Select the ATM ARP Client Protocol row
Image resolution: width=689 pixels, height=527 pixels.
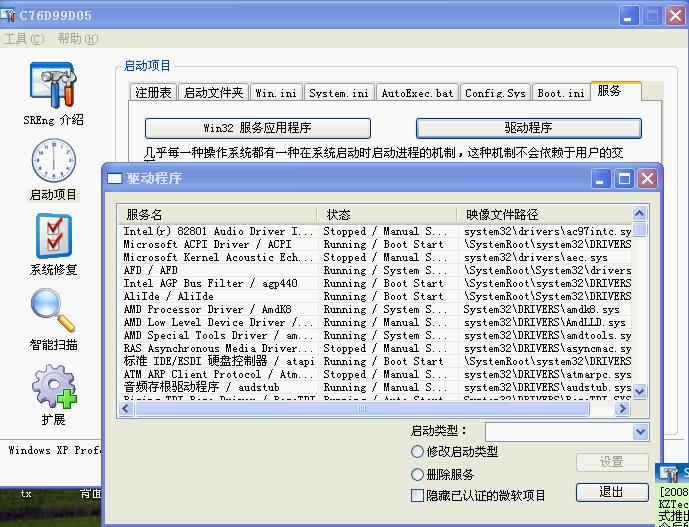[375, 374]
